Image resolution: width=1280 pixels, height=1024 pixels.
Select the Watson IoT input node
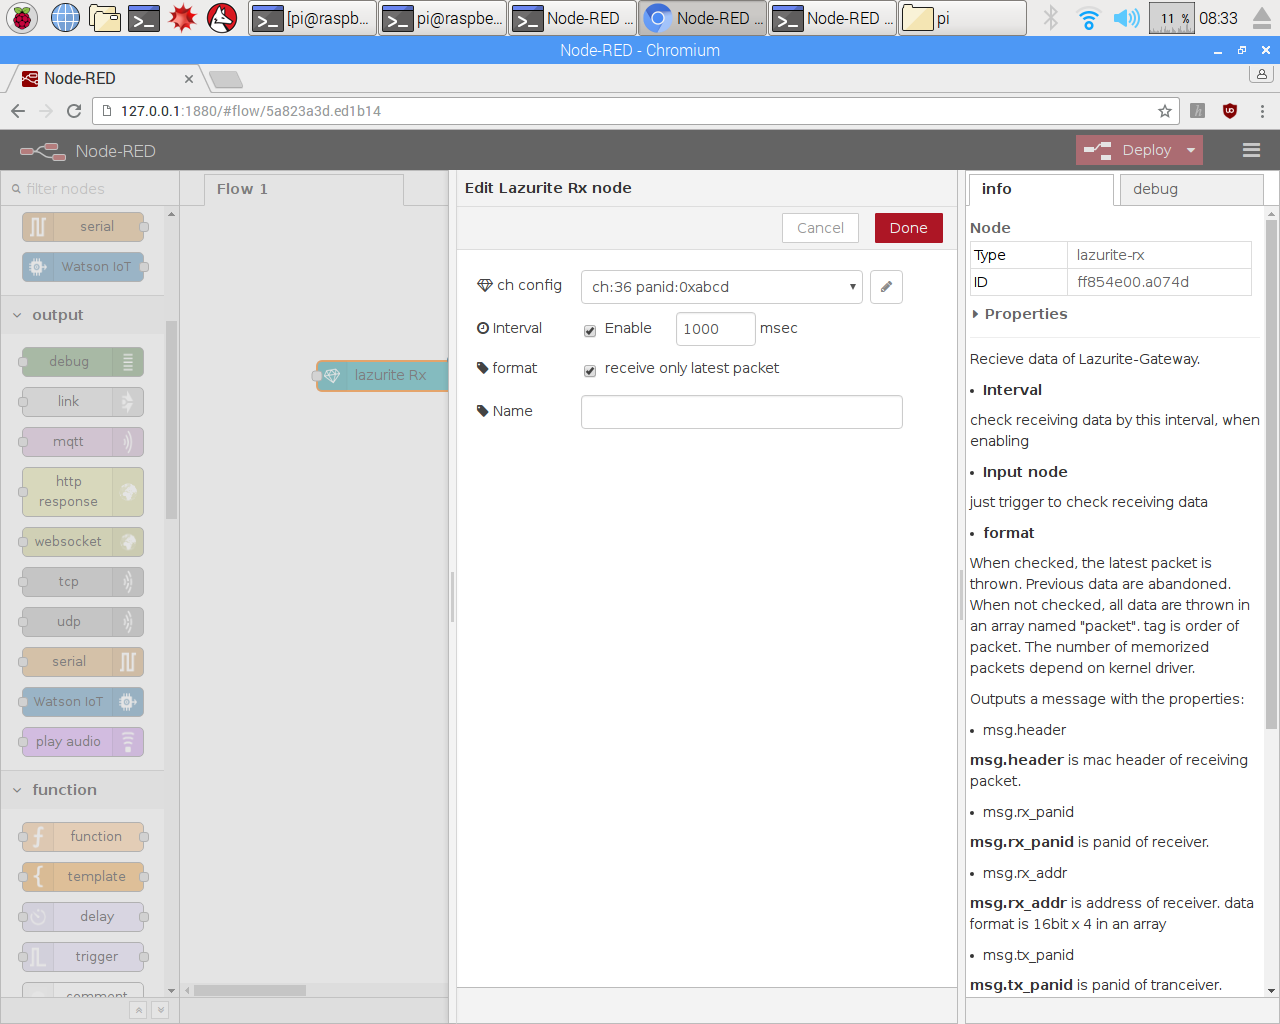click(x=84, y=267)
